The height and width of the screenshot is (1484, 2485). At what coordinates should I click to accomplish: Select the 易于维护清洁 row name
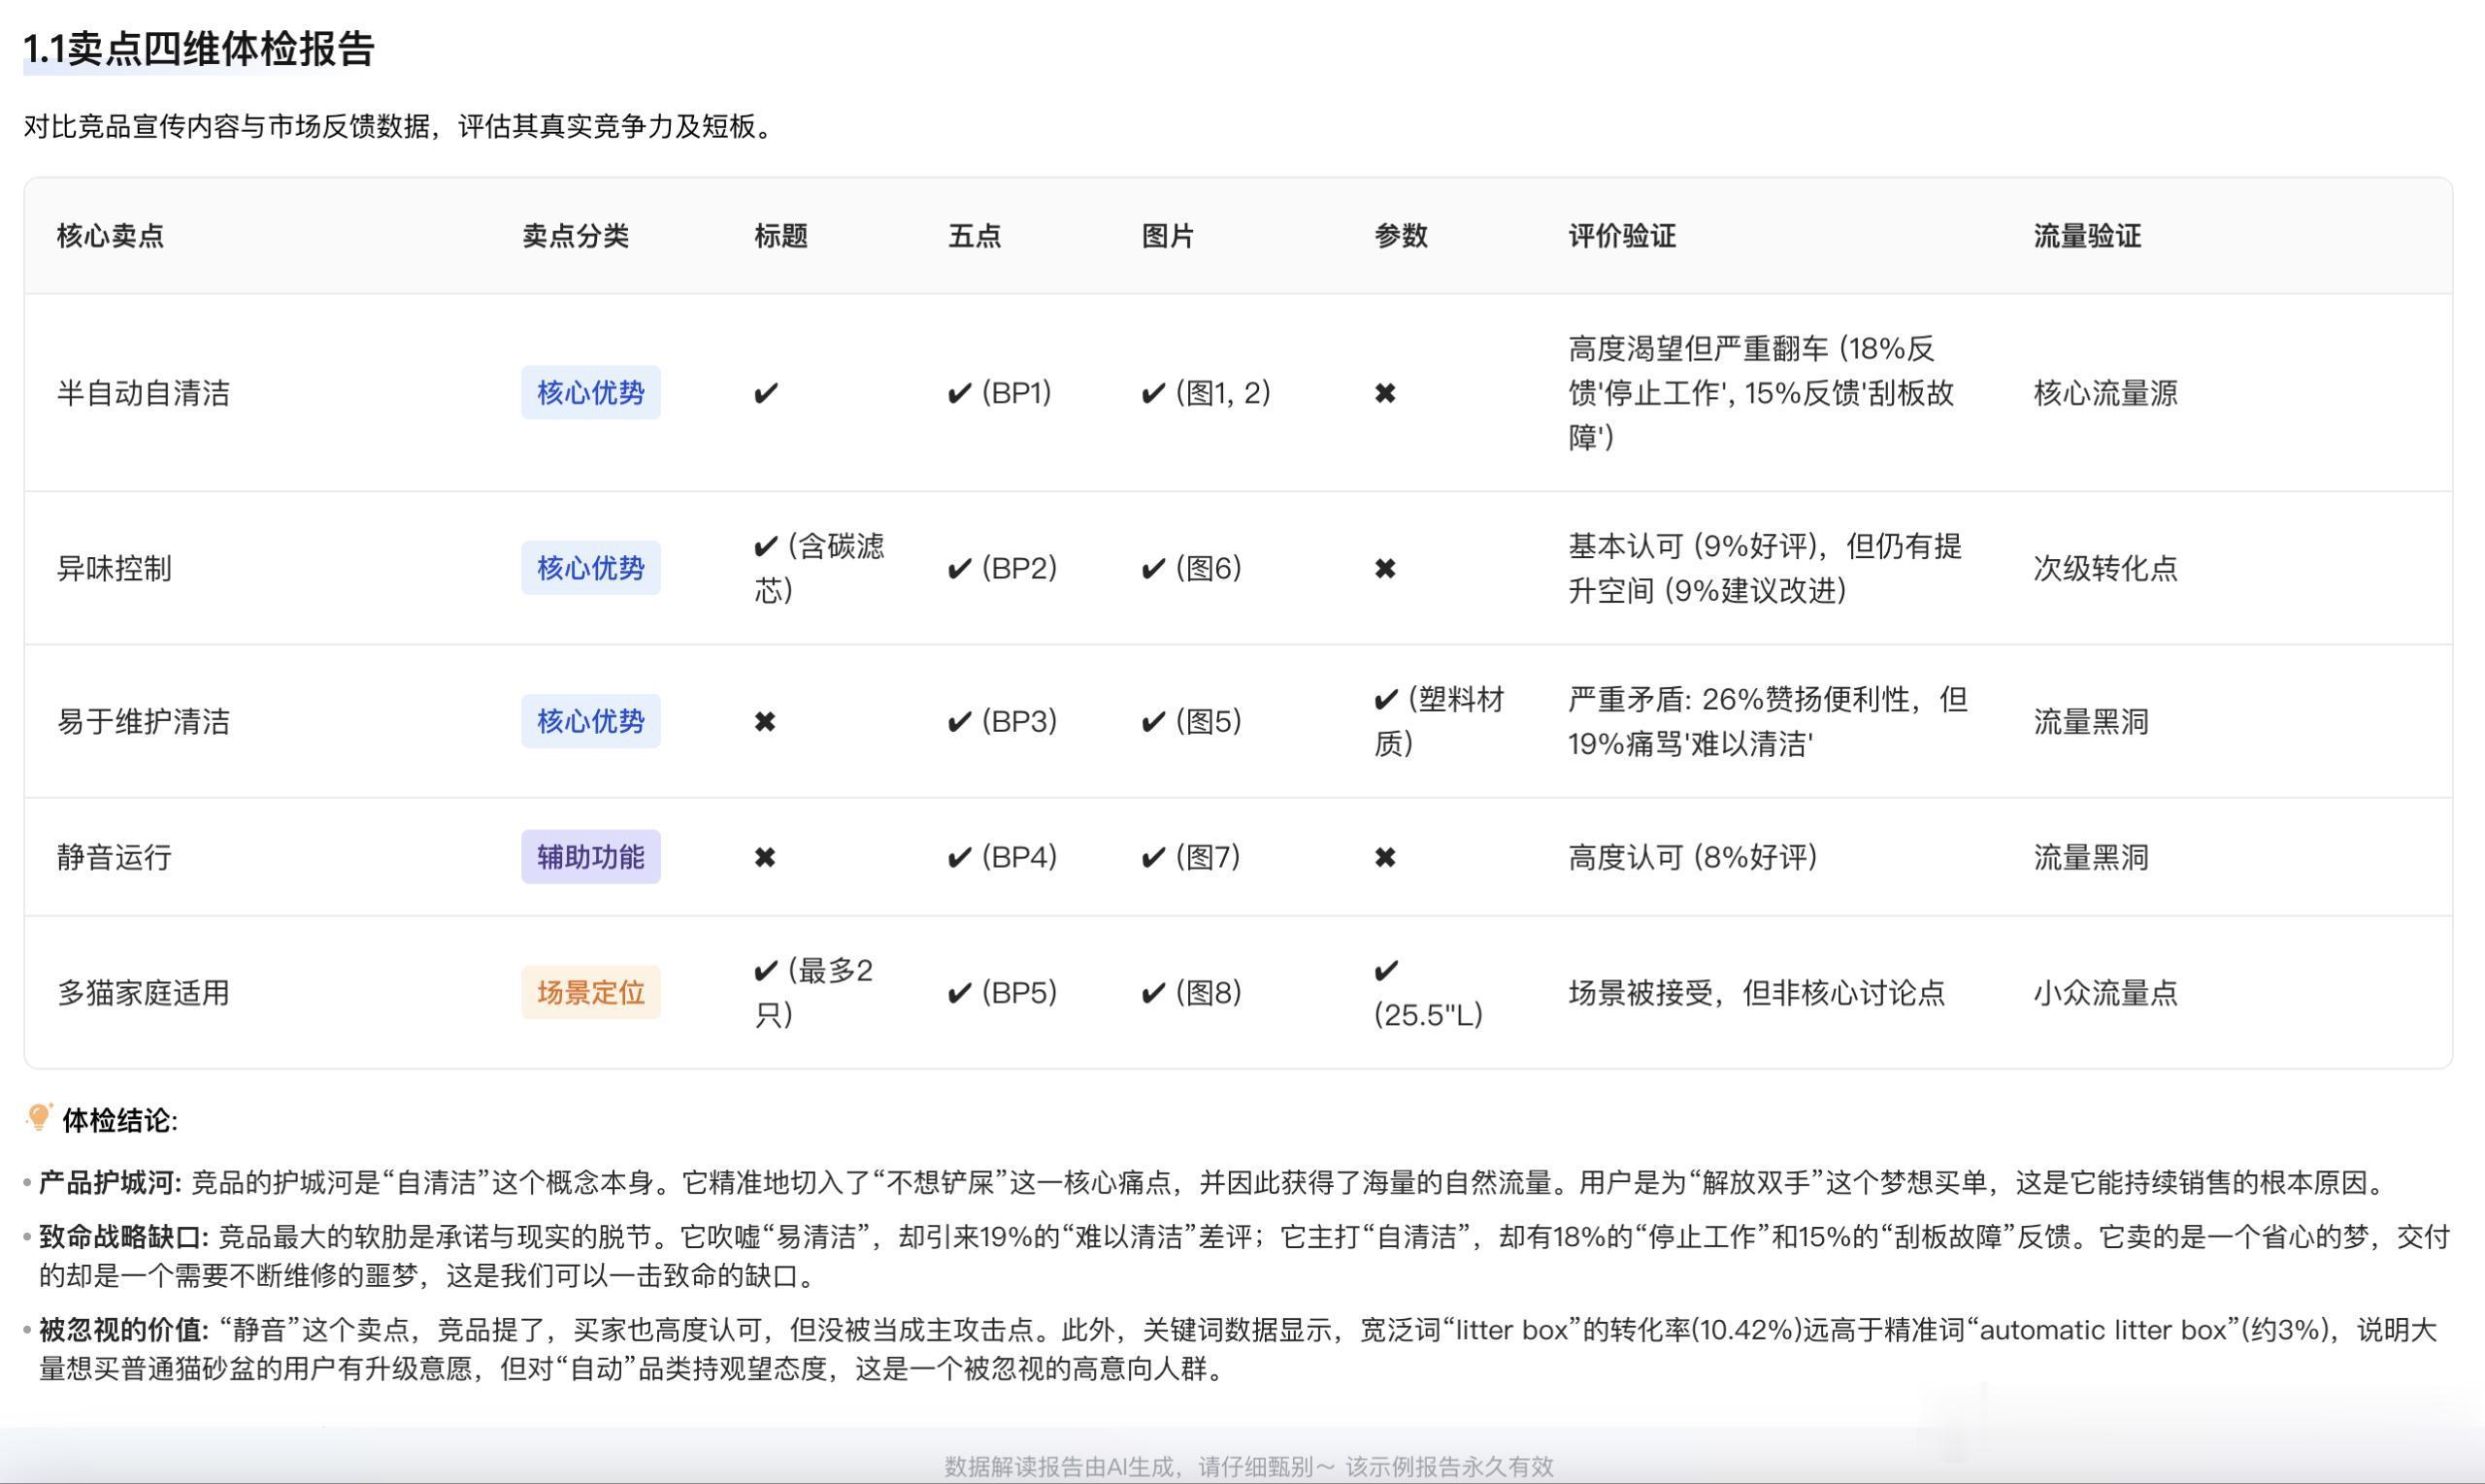pos(143,721)
